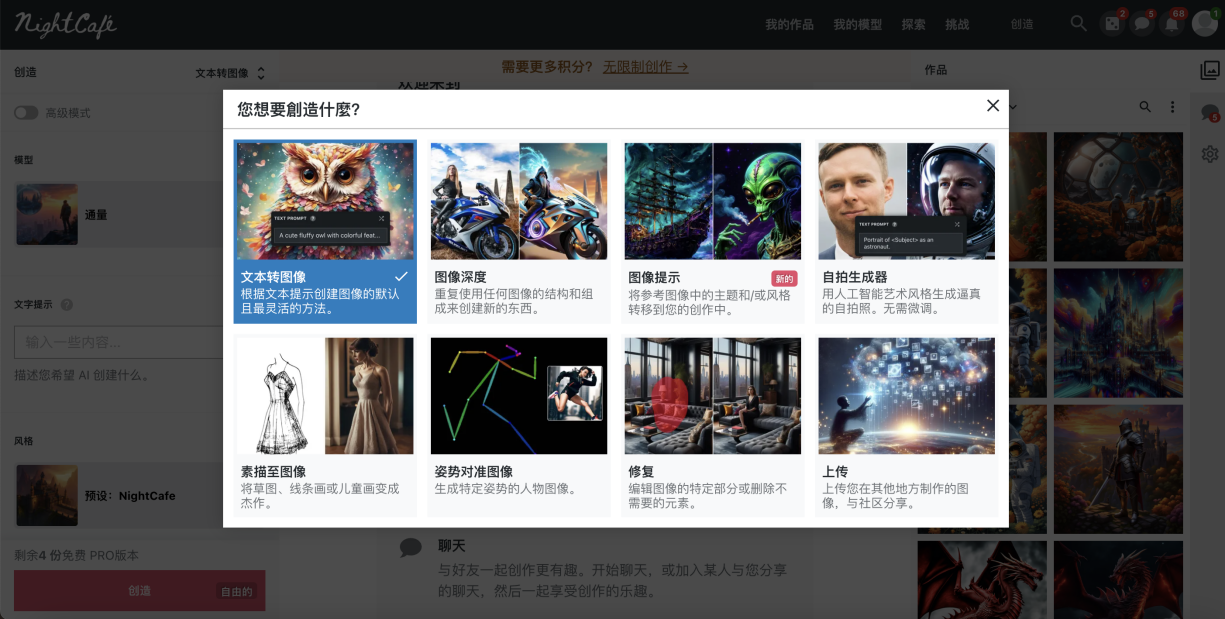
Task: Toggle the 高级模式 switch
Action: [25, 113]
